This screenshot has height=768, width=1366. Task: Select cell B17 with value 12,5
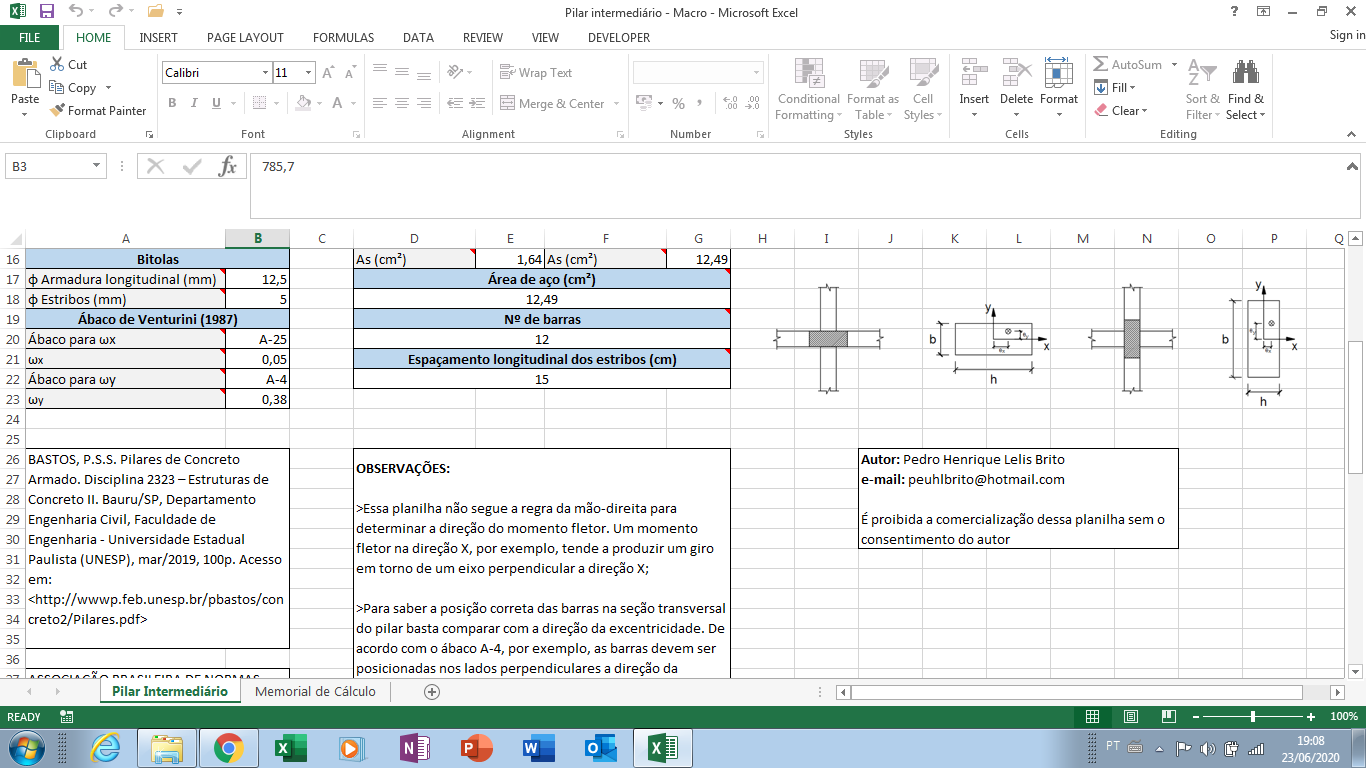pos(258,279)
